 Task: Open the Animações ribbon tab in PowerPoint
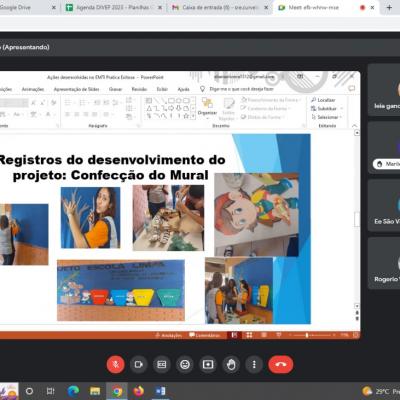click(33, 89)
